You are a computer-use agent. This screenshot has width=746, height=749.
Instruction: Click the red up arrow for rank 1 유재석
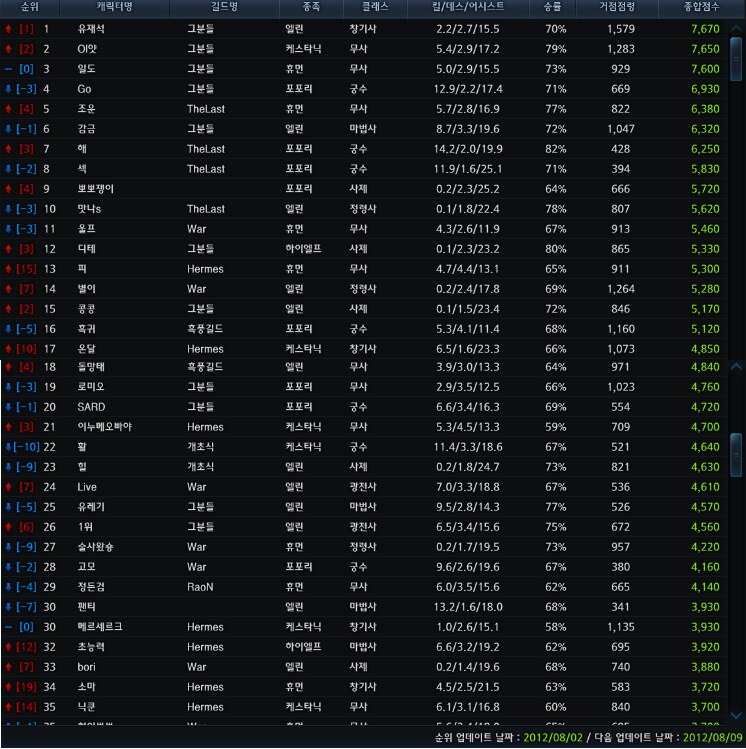[x=9, y=29]
